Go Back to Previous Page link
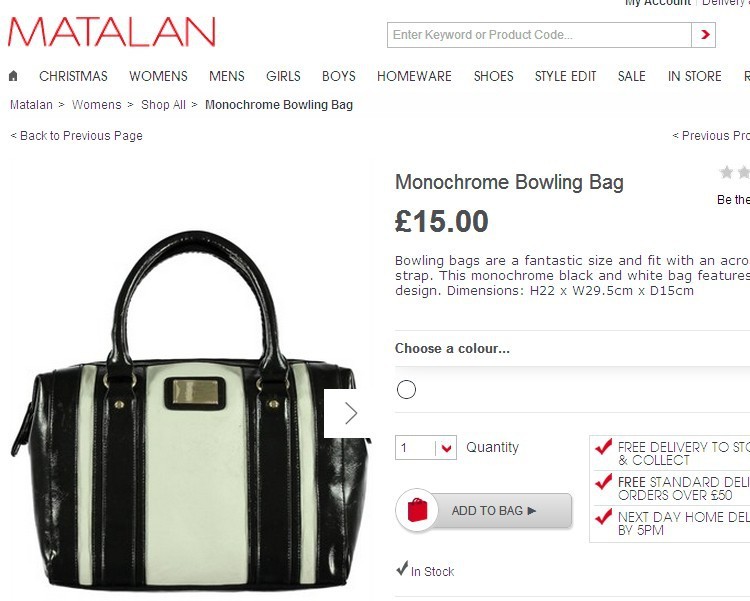750x601 pixels. 77,136
